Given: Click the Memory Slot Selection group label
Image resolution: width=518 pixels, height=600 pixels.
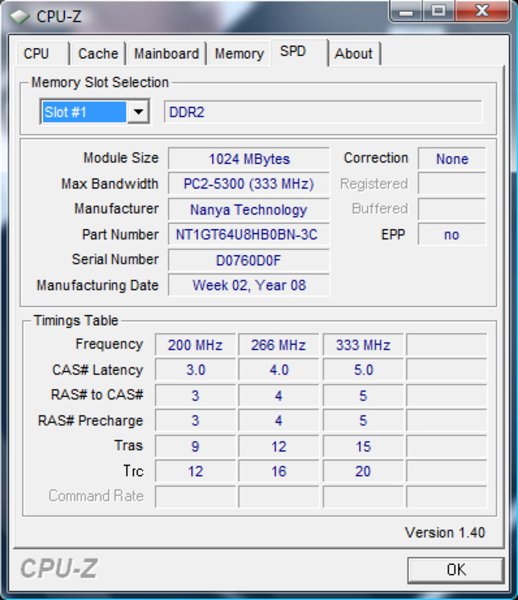Looking at the screenshot, I should pyautogui.click(x=100, y=82).
